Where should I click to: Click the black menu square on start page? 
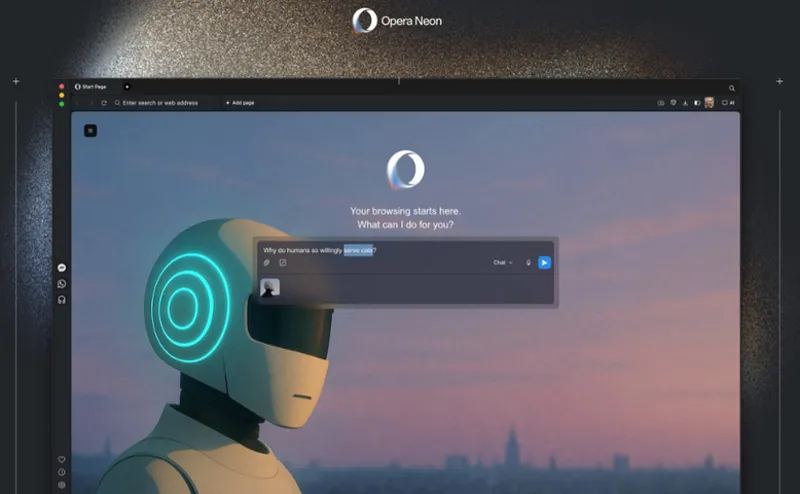pyautogui.click(x=90, y=131)
